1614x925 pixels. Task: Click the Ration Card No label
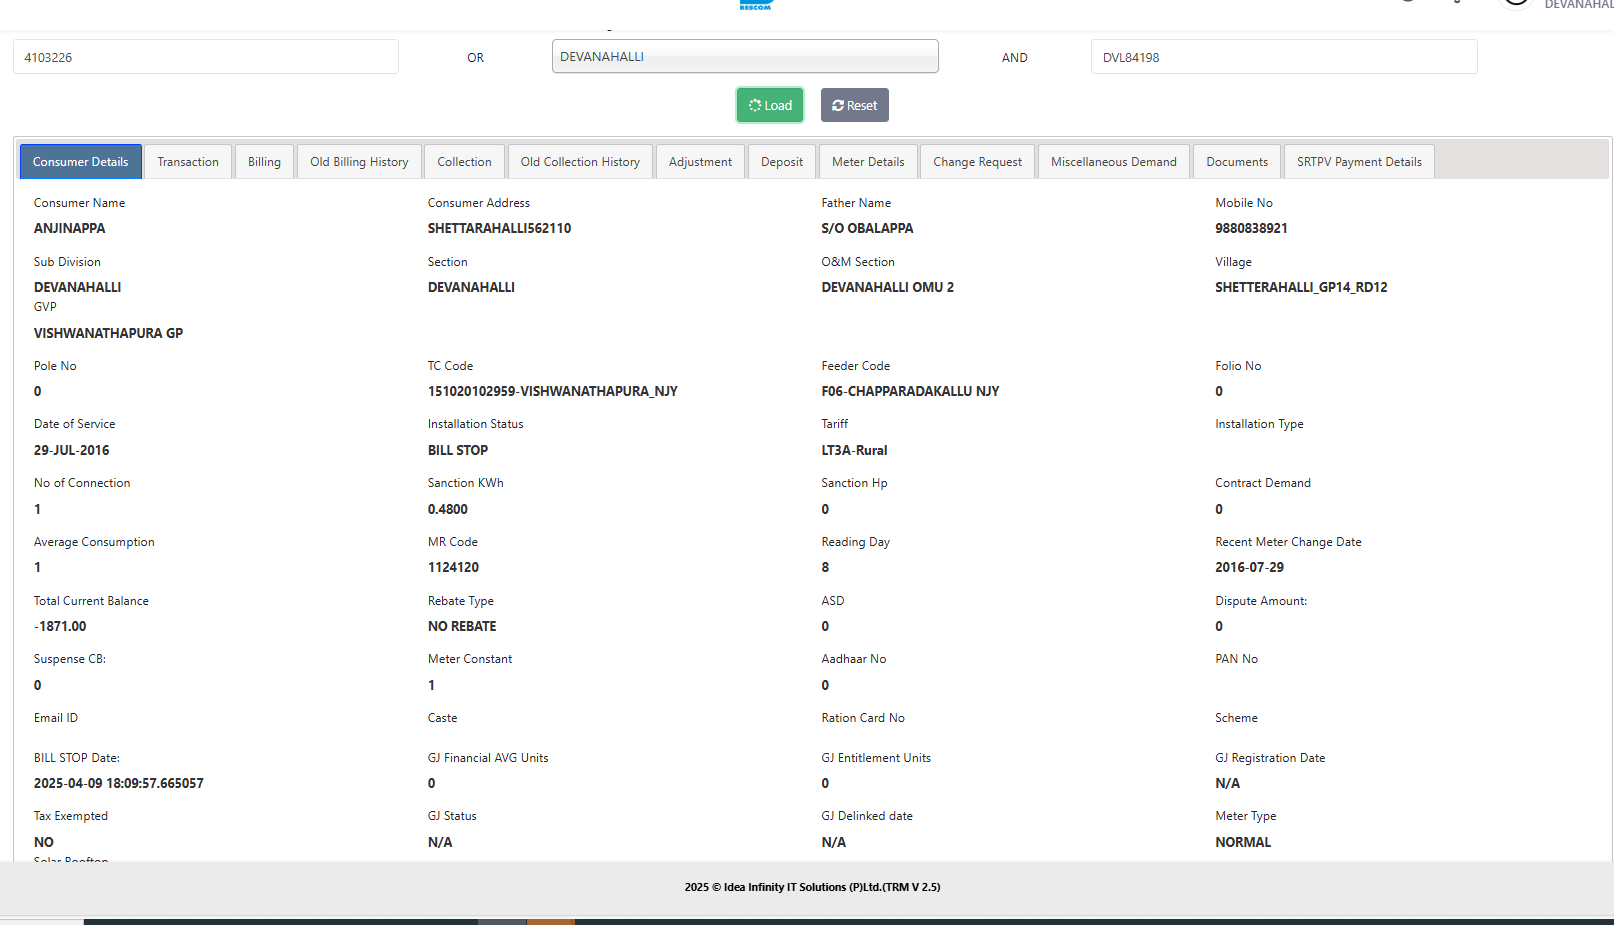[863, 718]
